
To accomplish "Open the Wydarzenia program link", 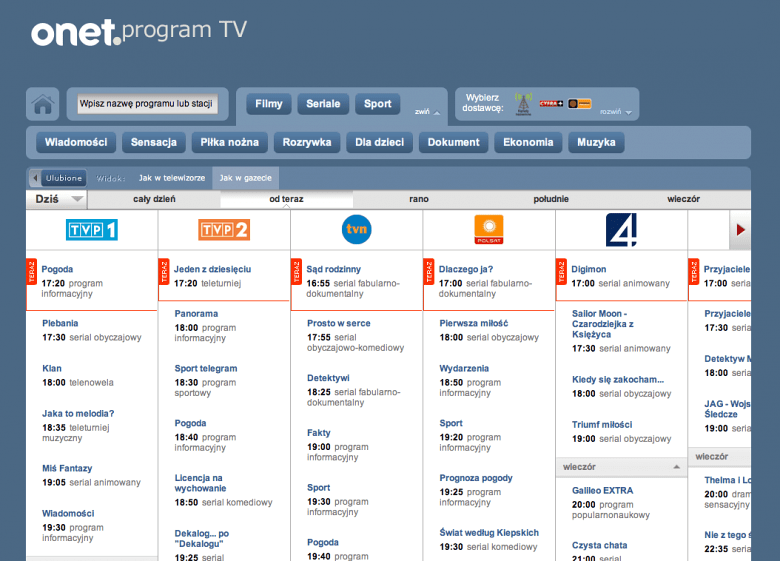I will click(x=464, y=369).
